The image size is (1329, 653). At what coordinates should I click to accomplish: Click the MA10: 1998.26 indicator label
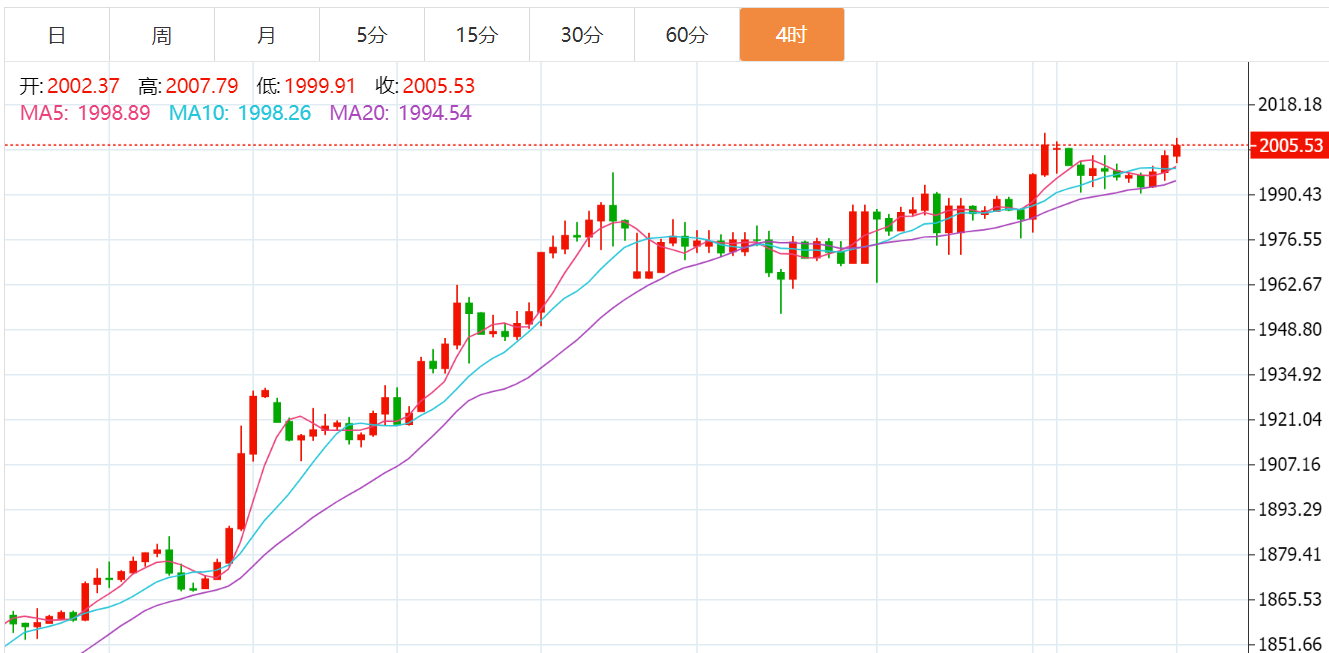(x=240, y=113)
